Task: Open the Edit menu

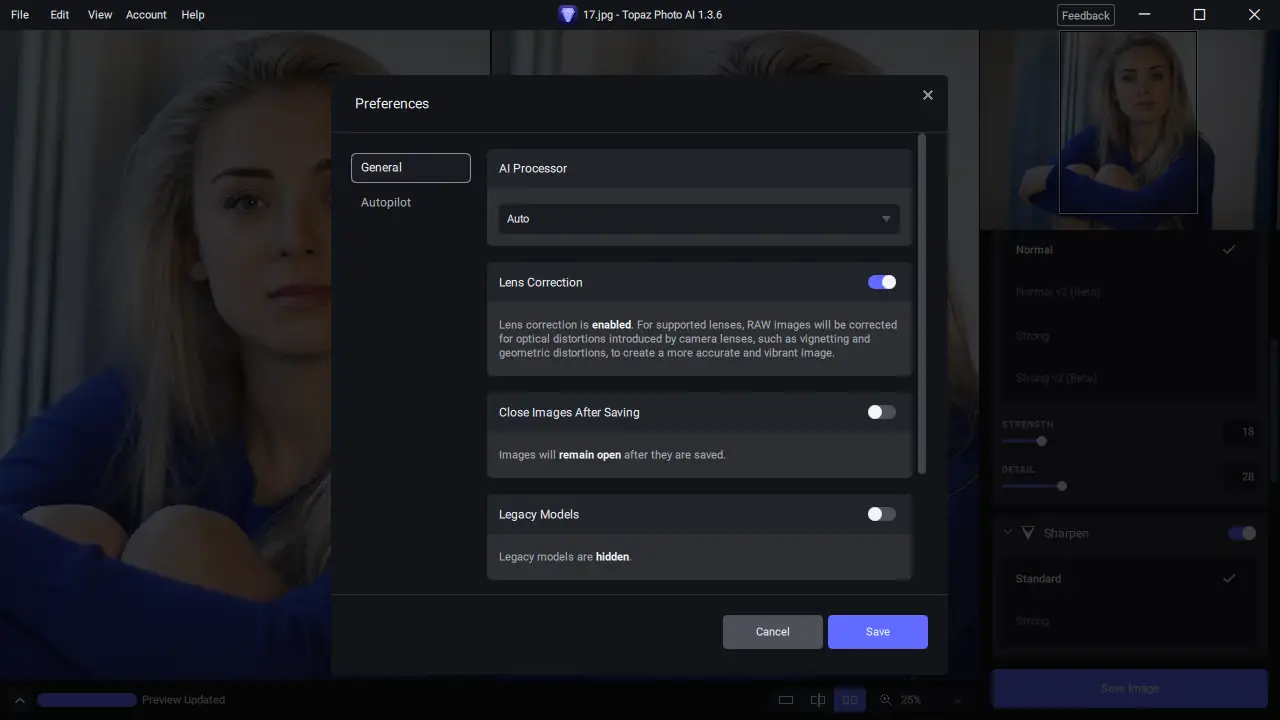Action: [60, 15]
